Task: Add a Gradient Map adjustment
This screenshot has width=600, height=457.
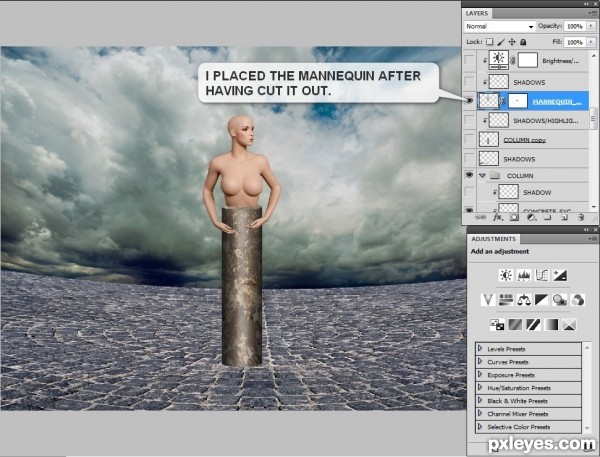Action: pos(551,325)
